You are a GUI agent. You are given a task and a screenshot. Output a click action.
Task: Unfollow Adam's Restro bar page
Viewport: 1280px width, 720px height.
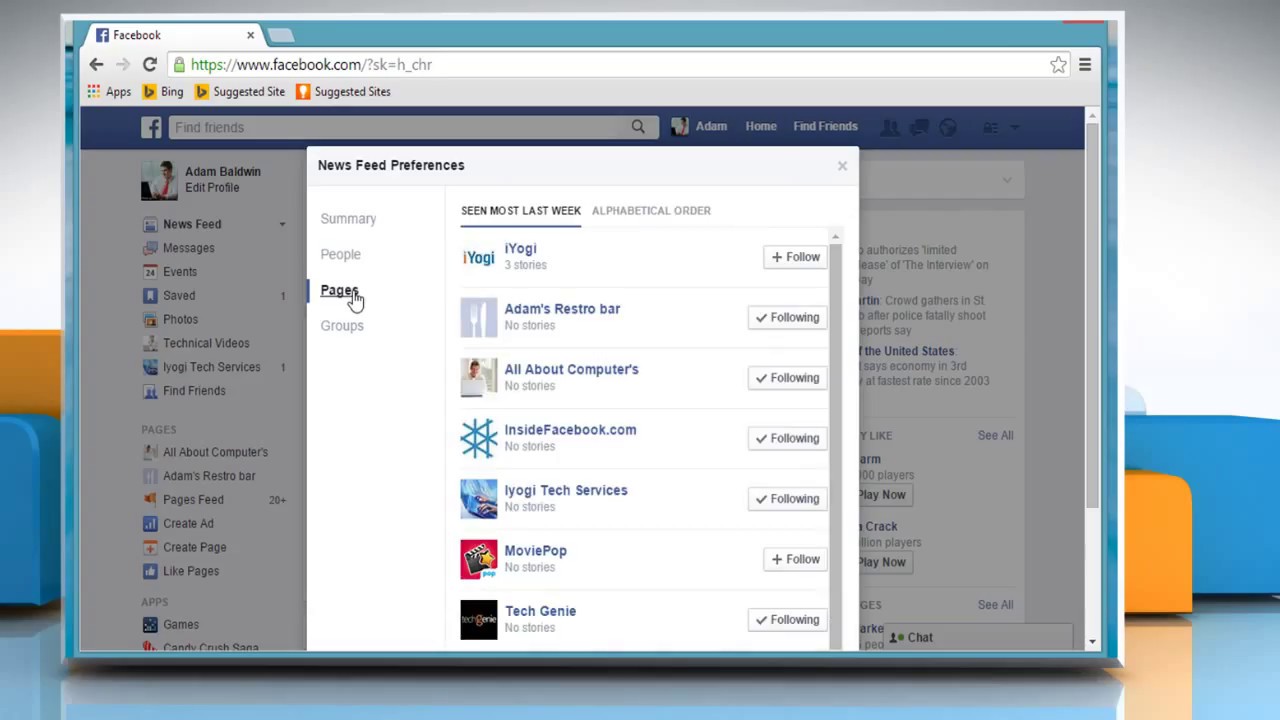pyautogui.click(x=788, y=318)
